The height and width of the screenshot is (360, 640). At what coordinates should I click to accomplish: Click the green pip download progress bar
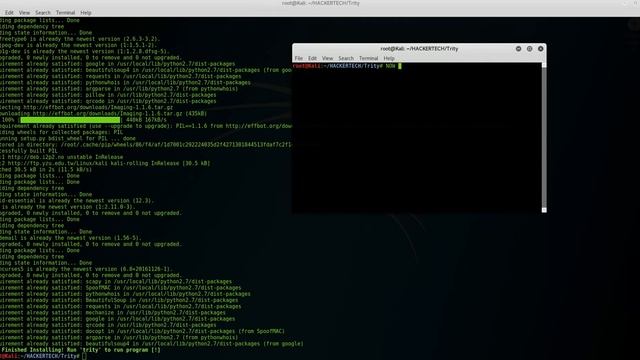click(70, 120)
